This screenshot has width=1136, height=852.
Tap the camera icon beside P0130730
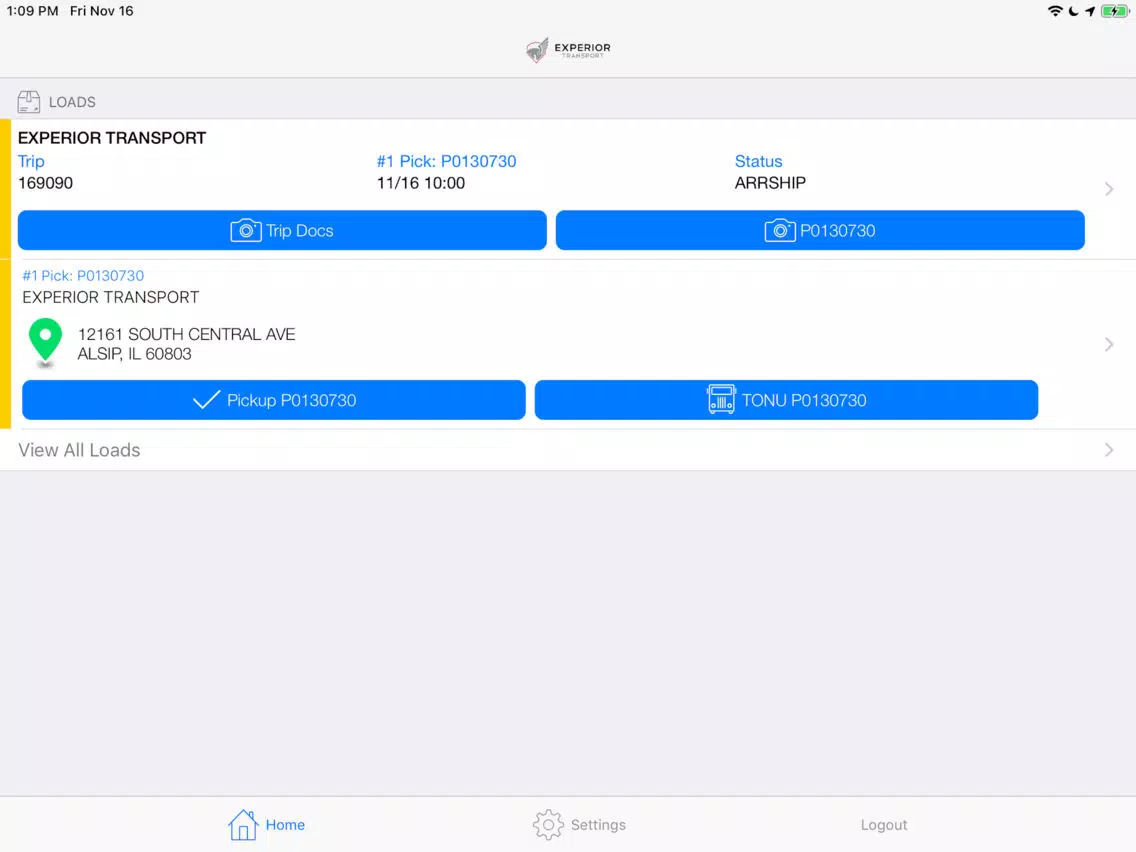[780, 230]
